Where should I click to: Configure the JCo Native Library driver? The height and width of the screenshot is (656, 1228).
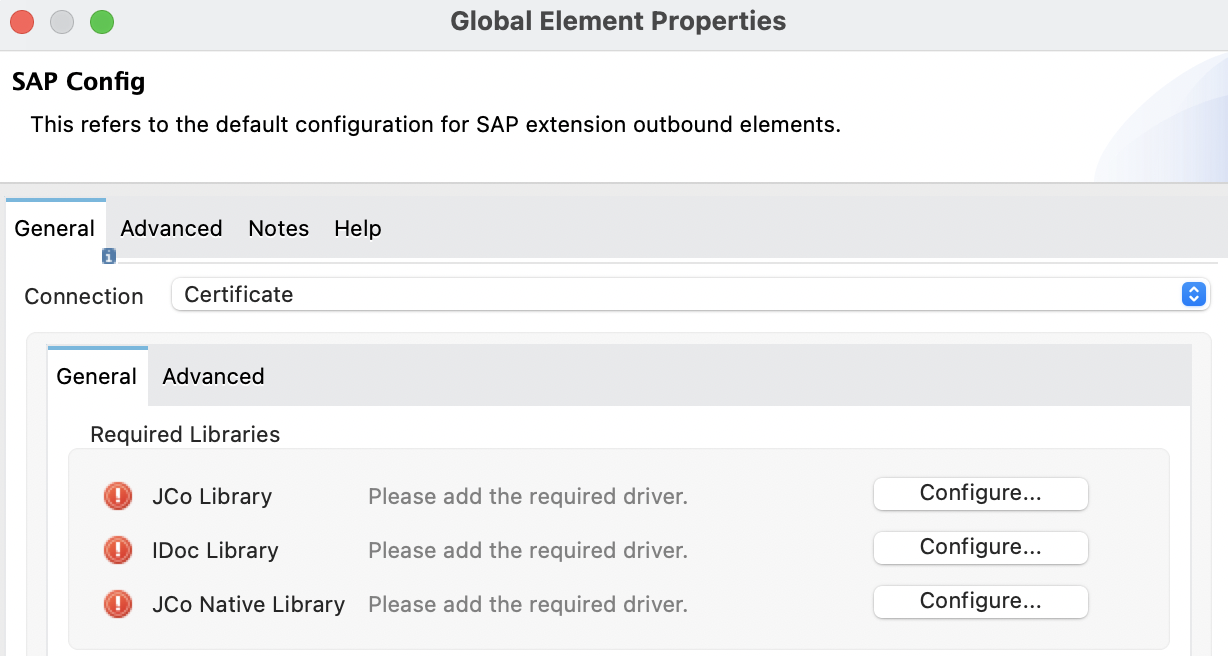pyautogui.click(x=980, y=601)
